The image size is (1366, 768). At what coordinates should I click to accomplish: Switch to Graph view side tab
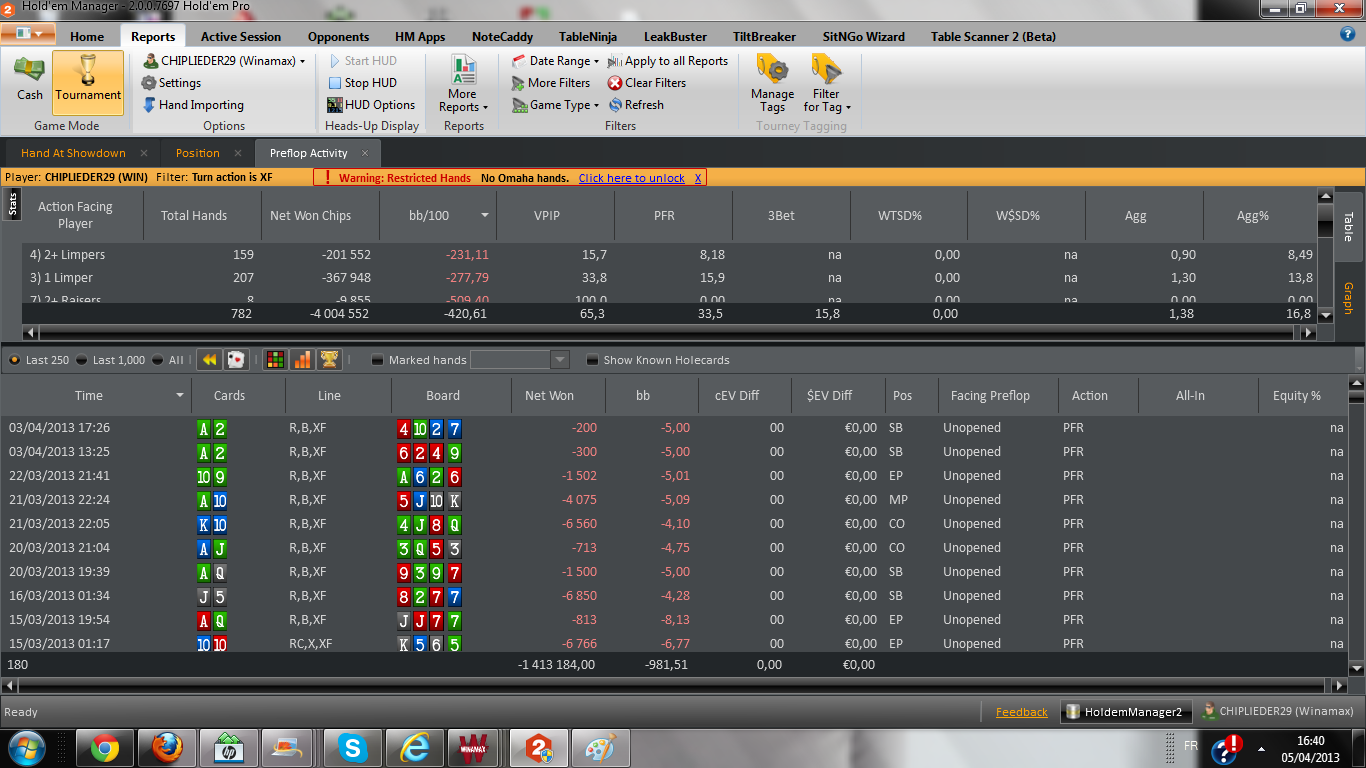point(1347,298)
